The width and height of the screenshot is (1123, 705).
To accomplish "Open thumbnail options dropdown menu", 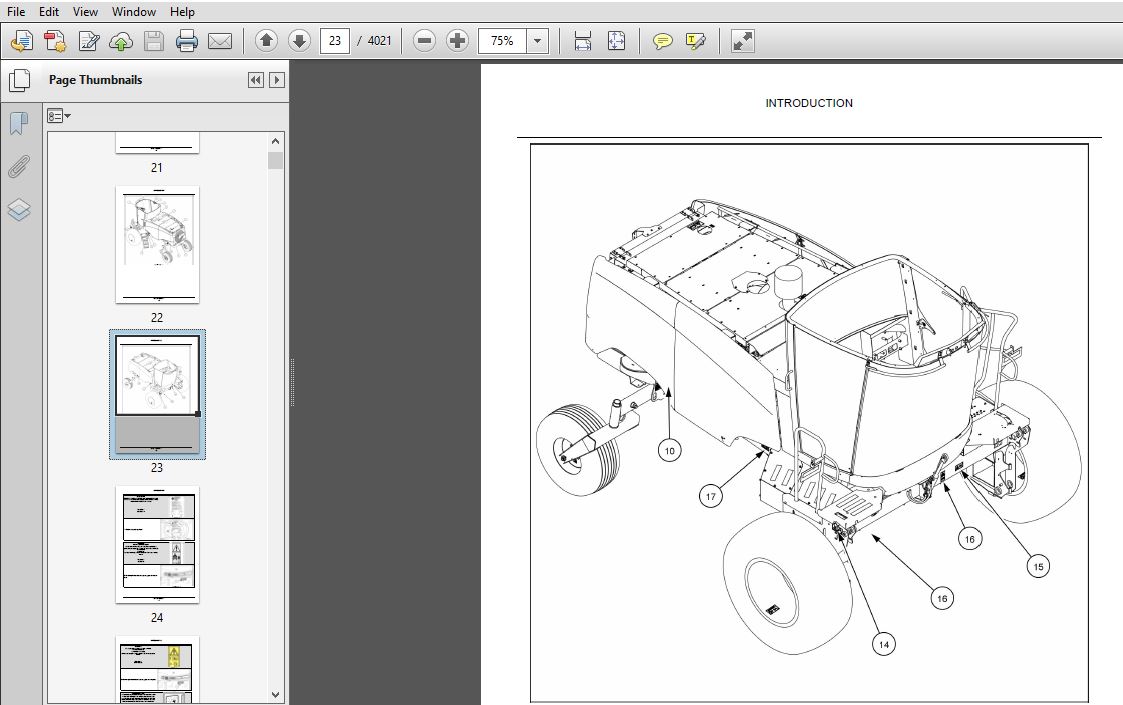I will click(x=59, y=115).
